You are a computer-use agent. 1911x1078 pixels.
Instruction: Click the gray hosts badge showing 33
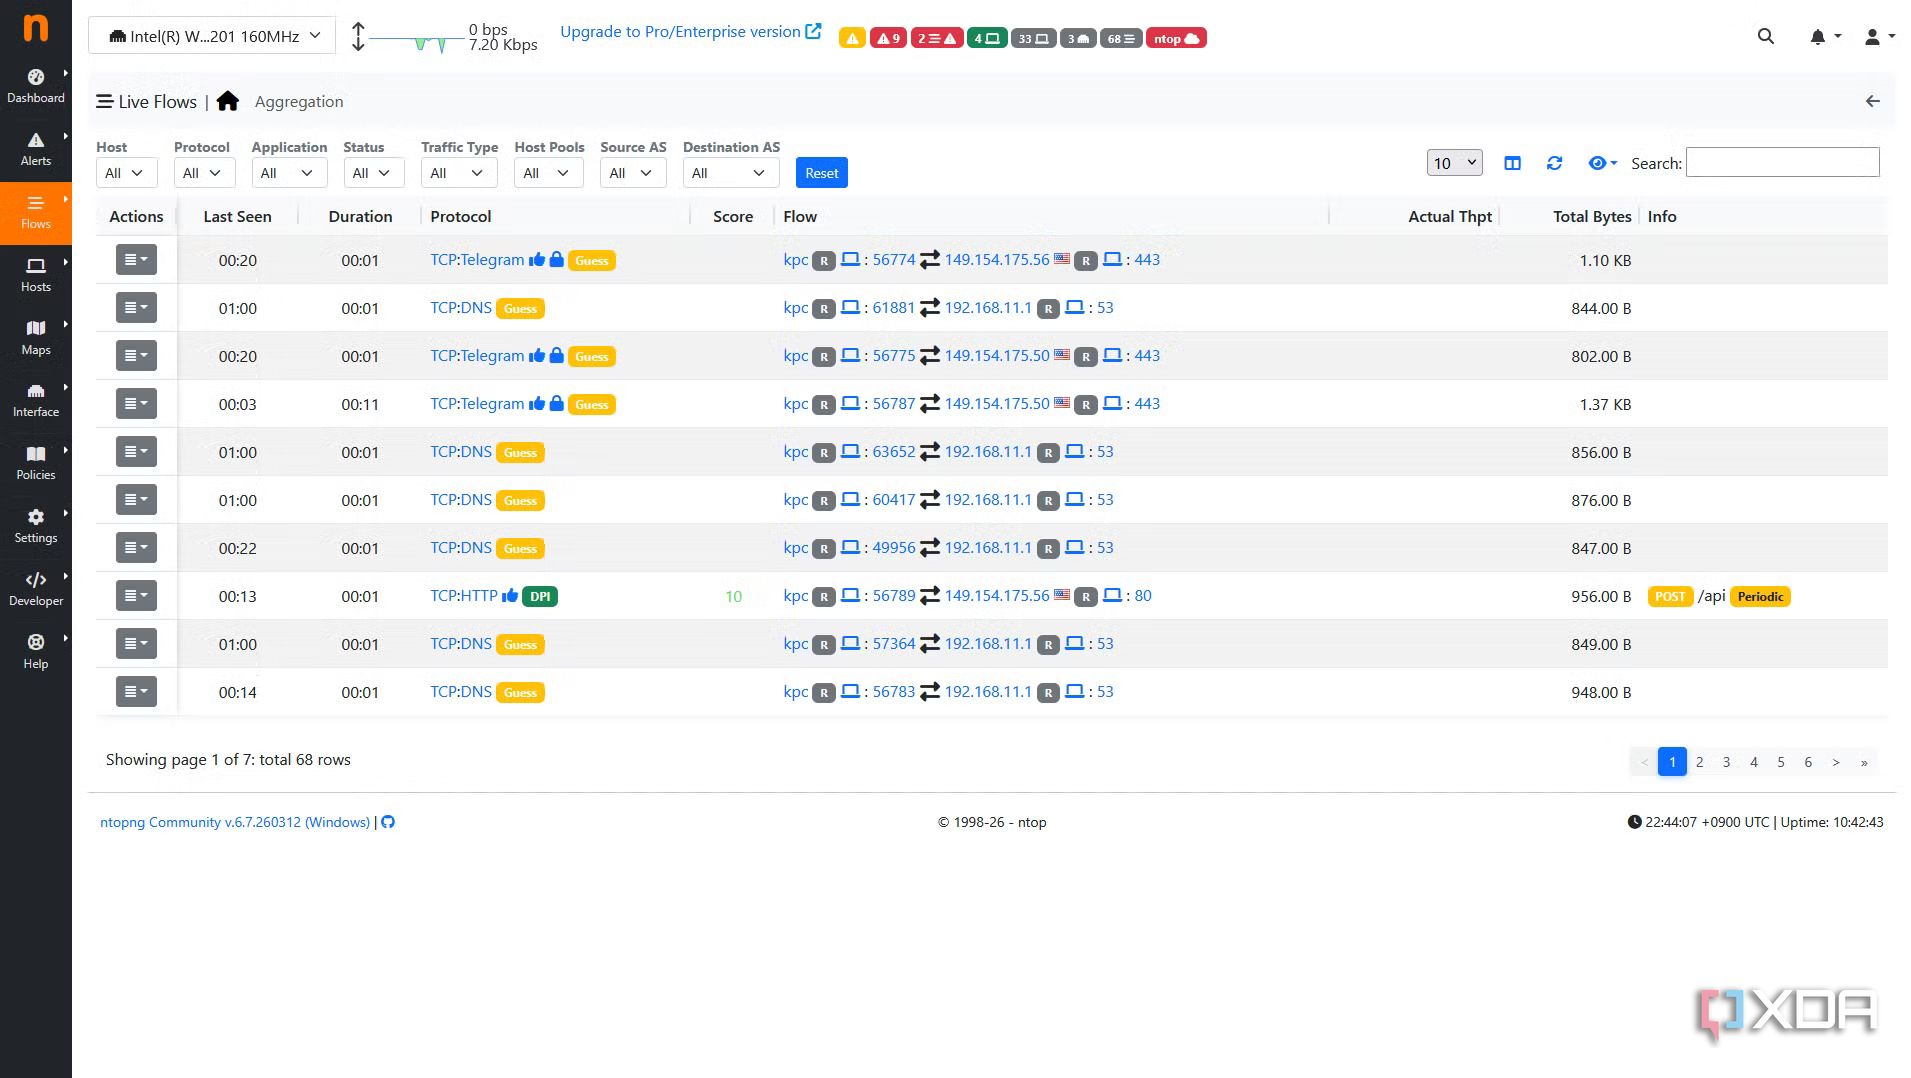[1034, 38]
